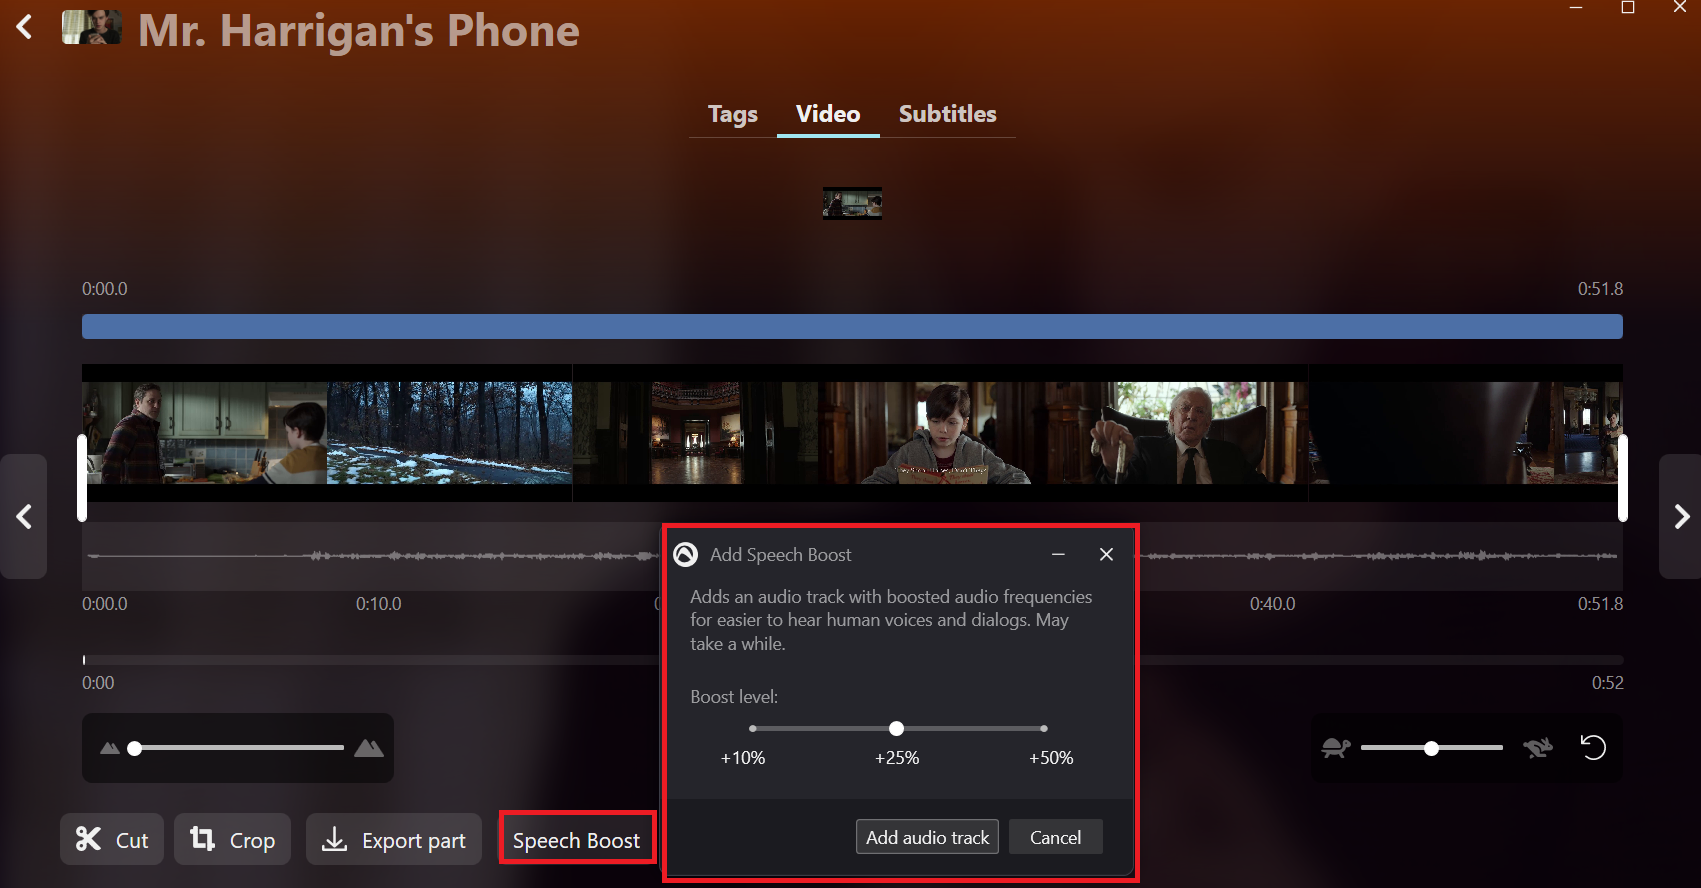Maximize the application window
This screenshot has height=888, width=1701.
[x=1628, y=8]
